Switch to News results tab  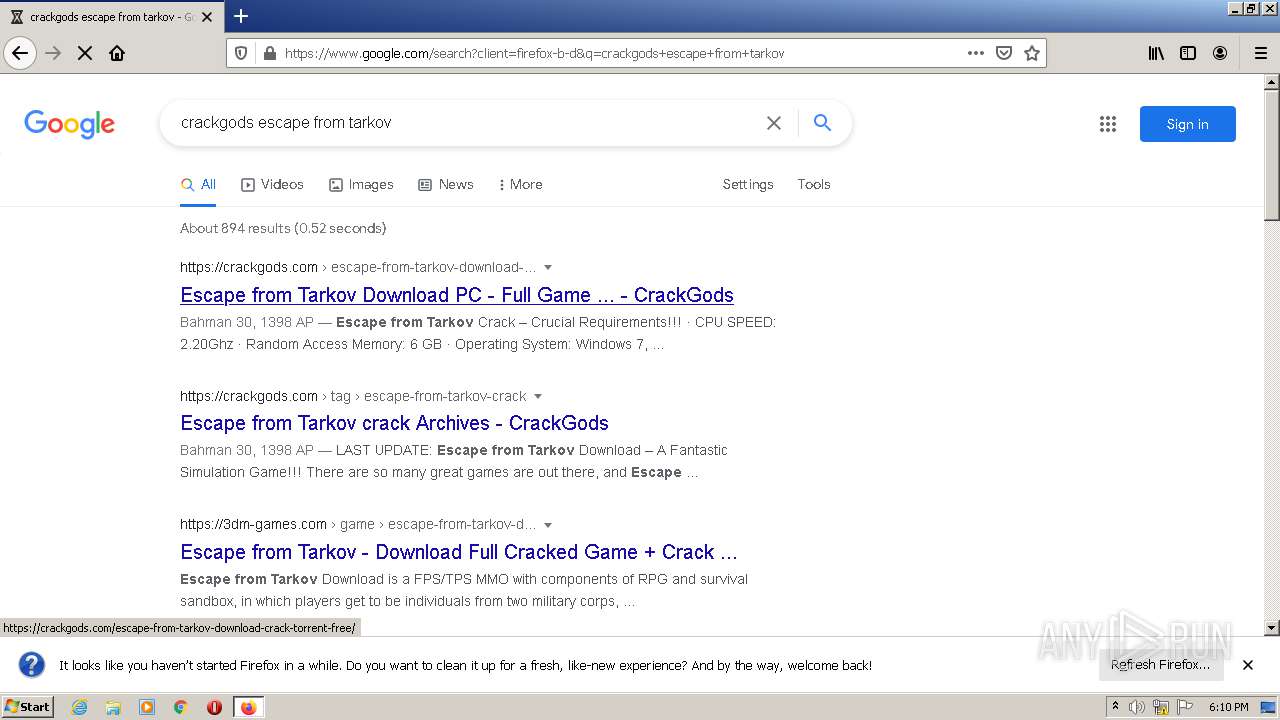point(446,184)
